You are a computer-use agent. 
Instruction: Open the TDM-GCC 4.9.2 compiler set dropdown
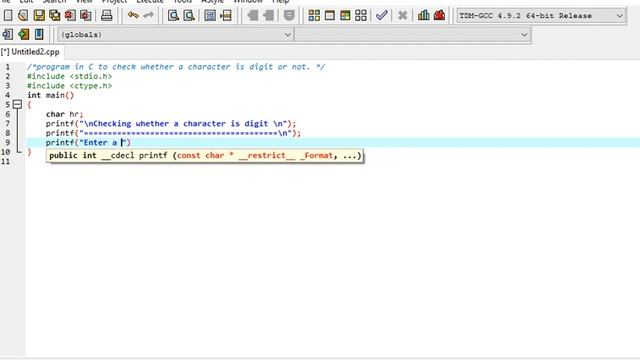pyautogui.click(x=542, y=16)
